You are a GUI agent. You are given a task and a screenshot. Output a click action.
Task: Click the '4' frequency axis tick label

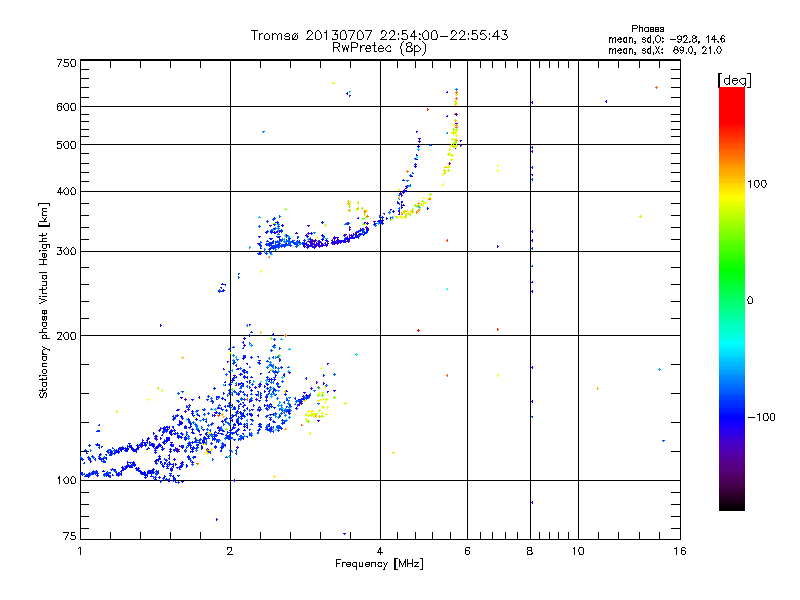(380, 551)
